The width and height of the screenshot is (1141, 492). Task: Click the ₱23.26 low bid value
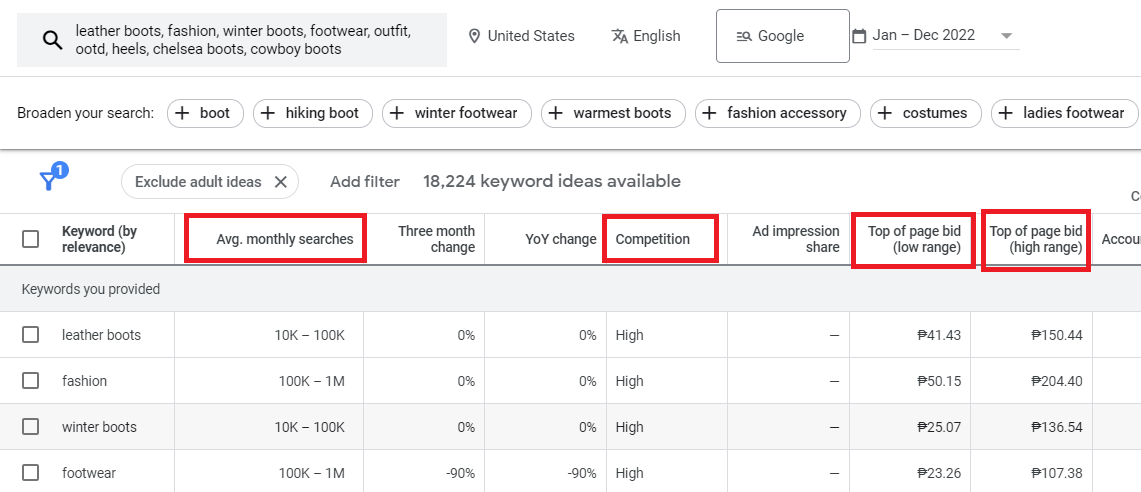[x=939, y=473]
